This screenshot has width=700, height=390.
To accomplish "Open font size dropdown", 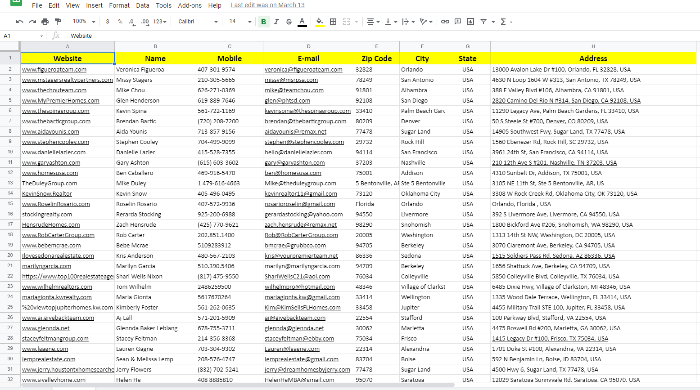I will pos(240,21).
